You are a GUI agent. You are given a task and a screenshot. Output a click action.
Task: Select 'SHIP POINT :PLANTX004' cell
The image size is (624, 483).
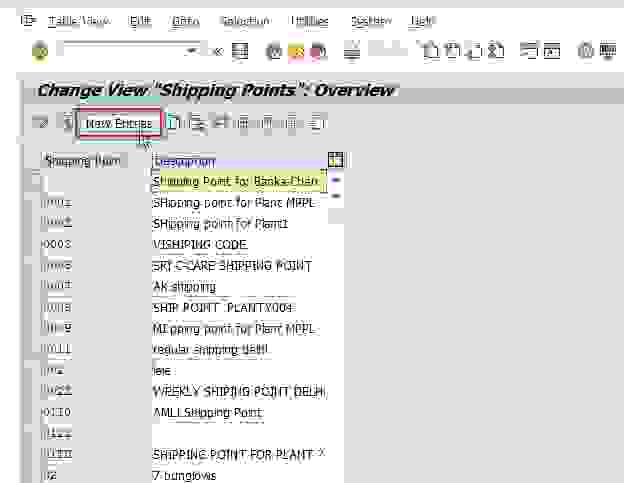point(240,308)
